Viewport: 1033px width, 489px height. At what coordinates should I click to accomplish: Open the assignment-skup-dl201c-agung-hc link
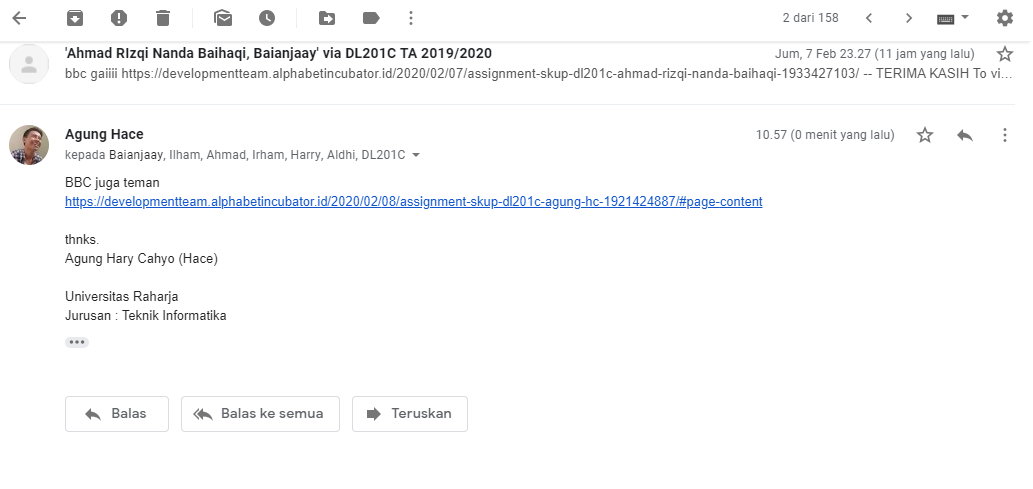tap(414, 202)
